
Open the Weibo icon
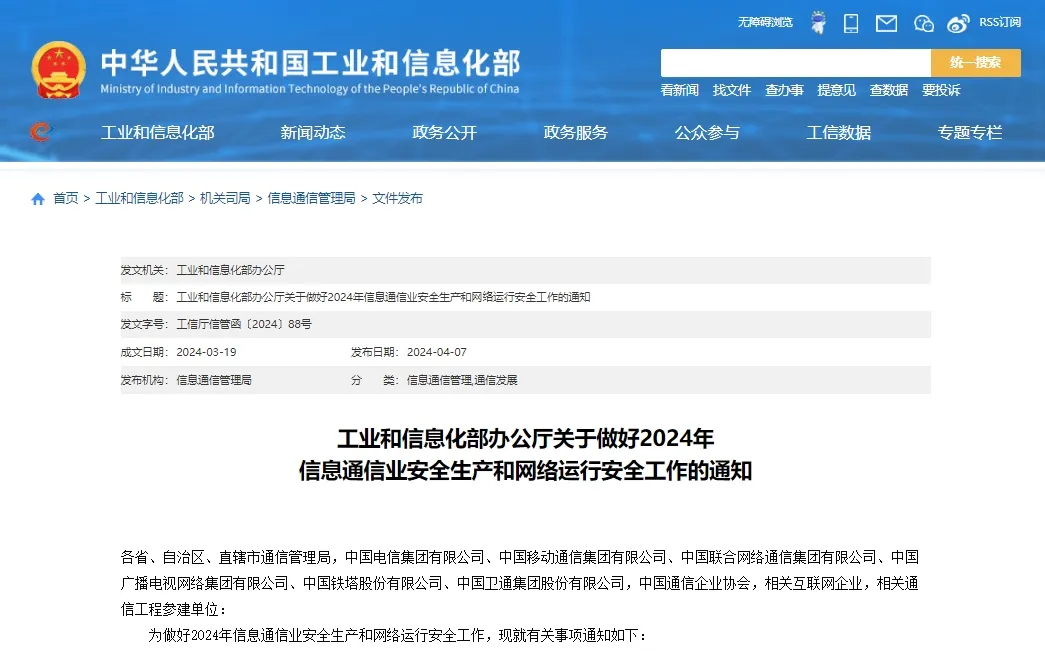(x=958, y=23)
